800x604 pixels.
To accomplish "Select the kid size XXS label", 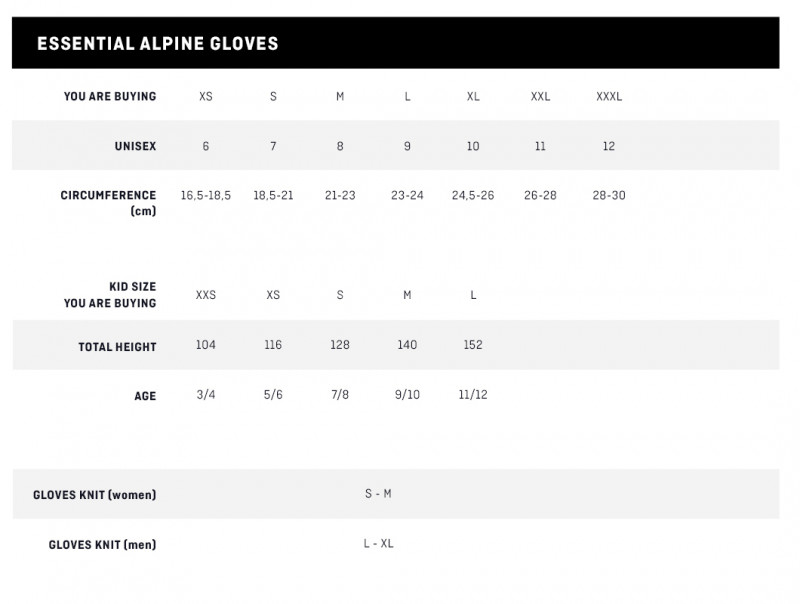I will pyautogui.click(x=206, y=295).
